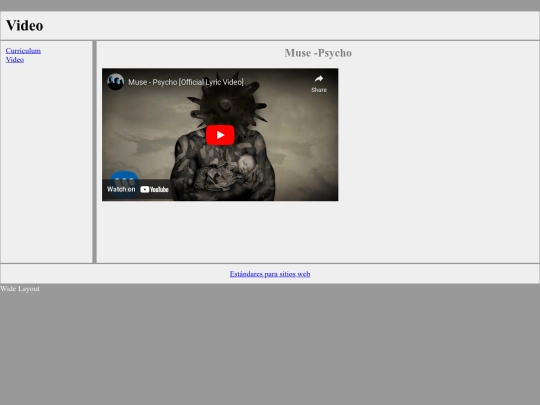Open the Video sidebar link

15,60
